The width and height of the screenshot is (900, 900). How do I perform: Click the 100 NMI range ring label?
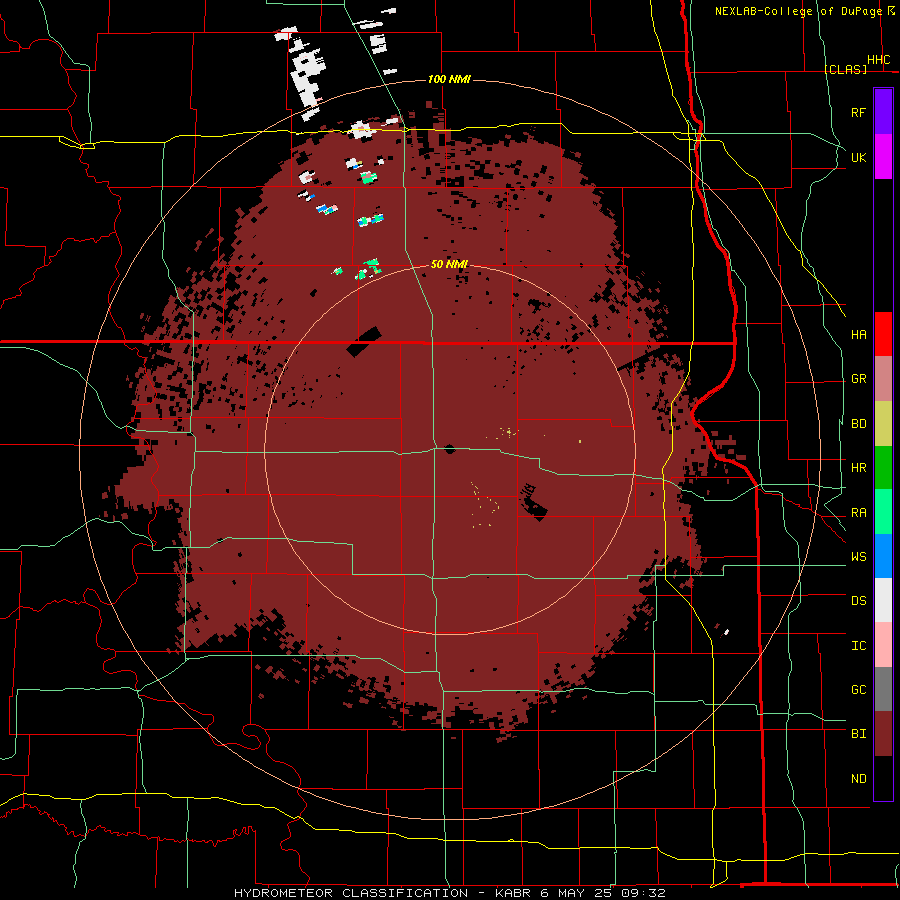tap(449, 79)
